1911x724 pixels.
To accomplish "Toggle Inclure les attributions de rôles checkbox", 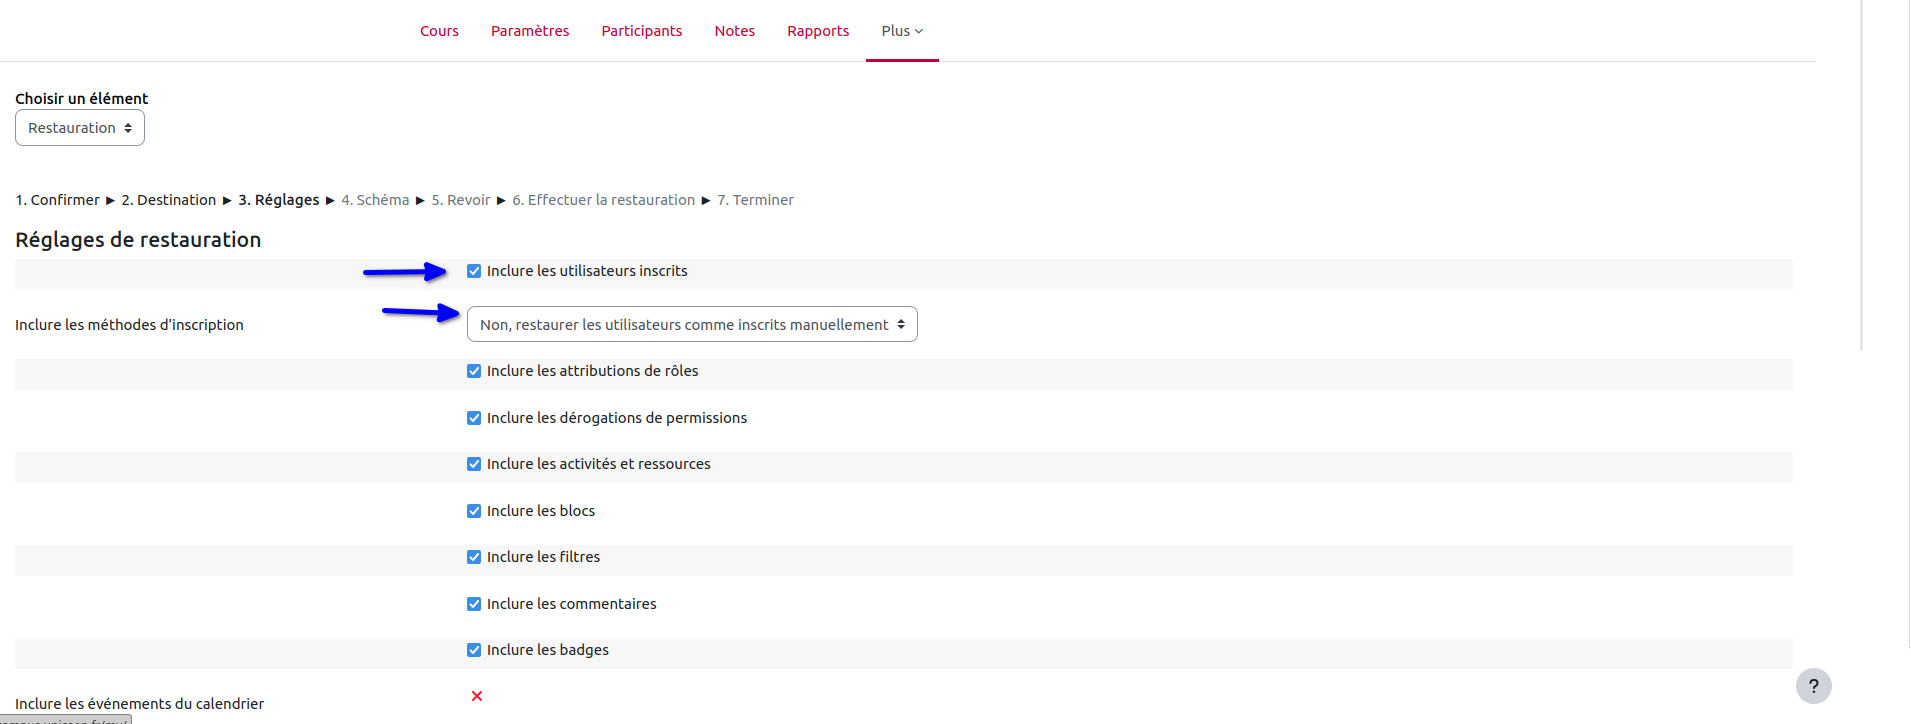I will (x=474, y=371).
